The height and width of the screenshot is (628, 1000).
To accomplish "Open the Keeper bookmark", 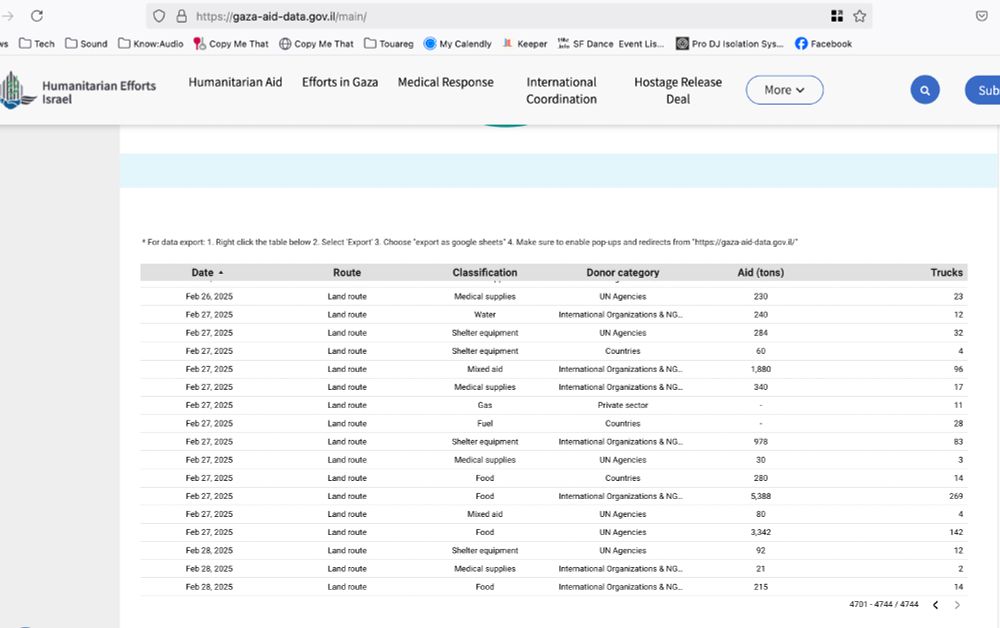I will [x=525, y=43].
